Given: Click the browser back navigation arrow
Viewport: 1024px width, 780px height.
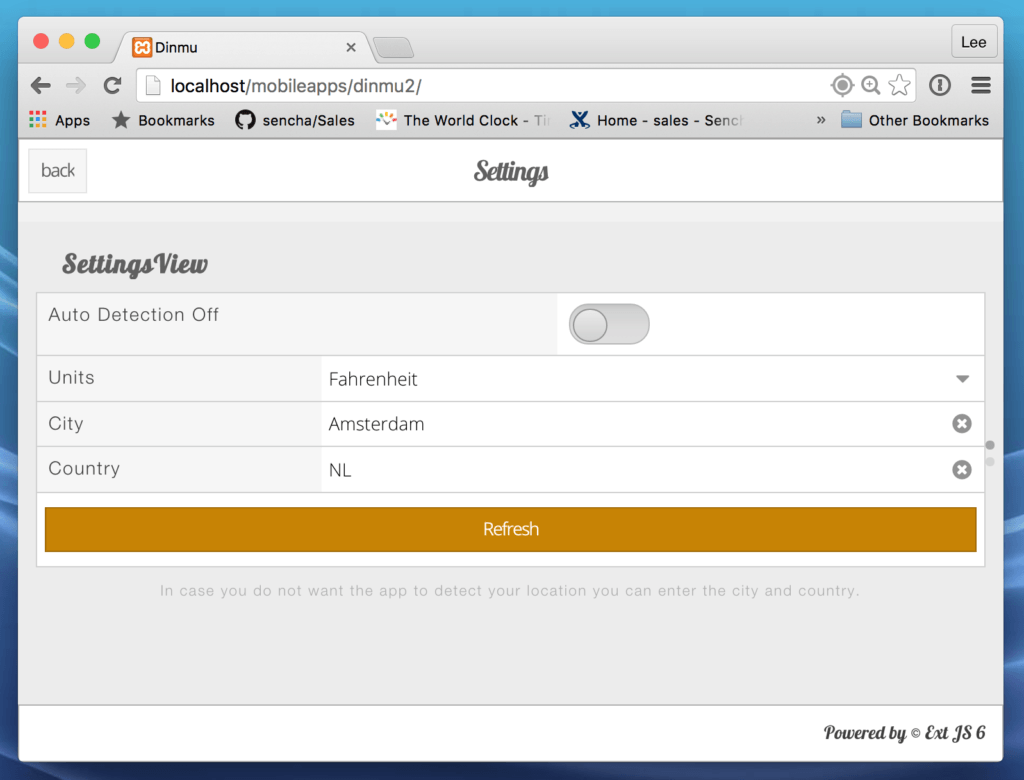Looking at the screenshot, I should (39, 85).
